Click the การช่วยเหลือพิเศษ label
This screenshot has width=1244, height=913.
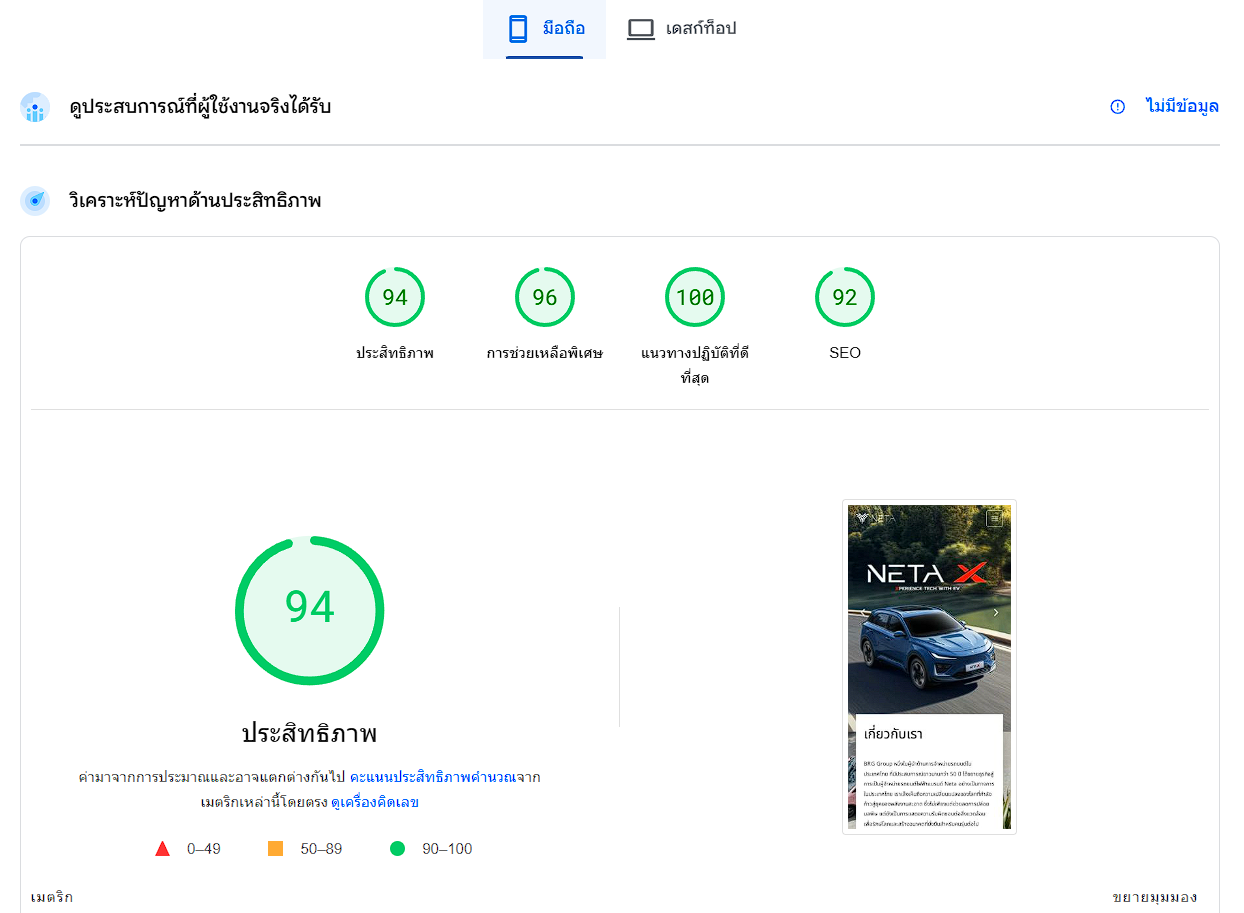click(545, 353)
